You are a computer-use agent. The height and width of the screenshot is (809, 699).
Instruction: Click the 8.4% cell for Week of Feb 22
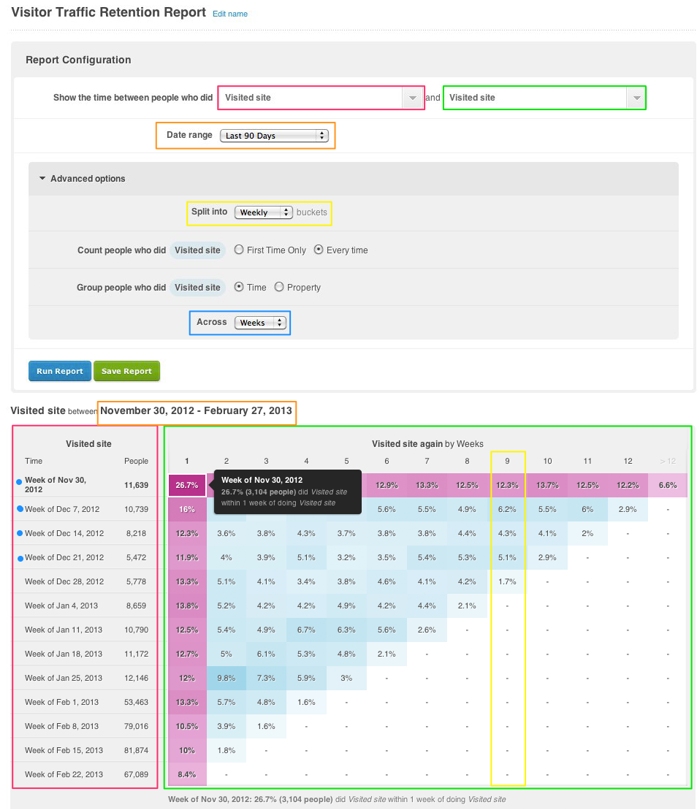[x=187, y=774]
